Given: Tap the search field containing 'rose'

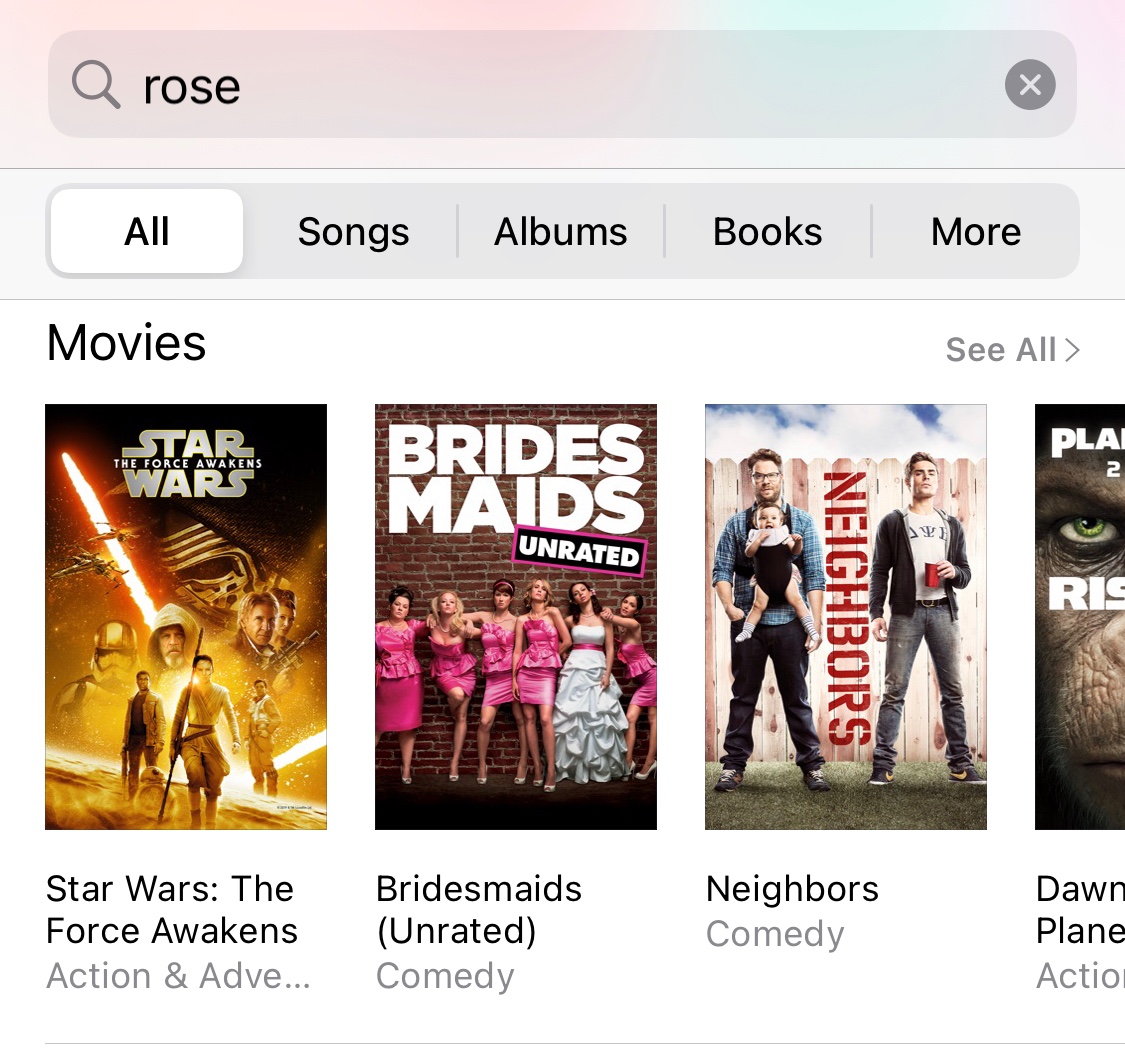Looking at the screenshot, I should [560, 85].
